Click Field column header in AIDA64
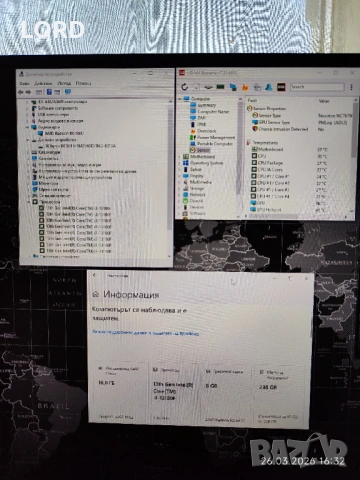This screenshot has width=360, height=480. click(252, 100)
